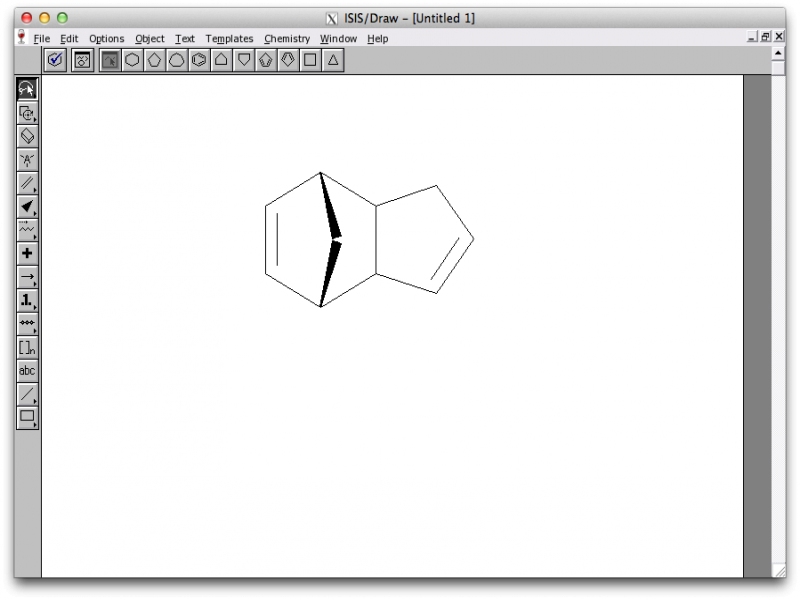Select the chain drawing tool

(x=27, y=230)
